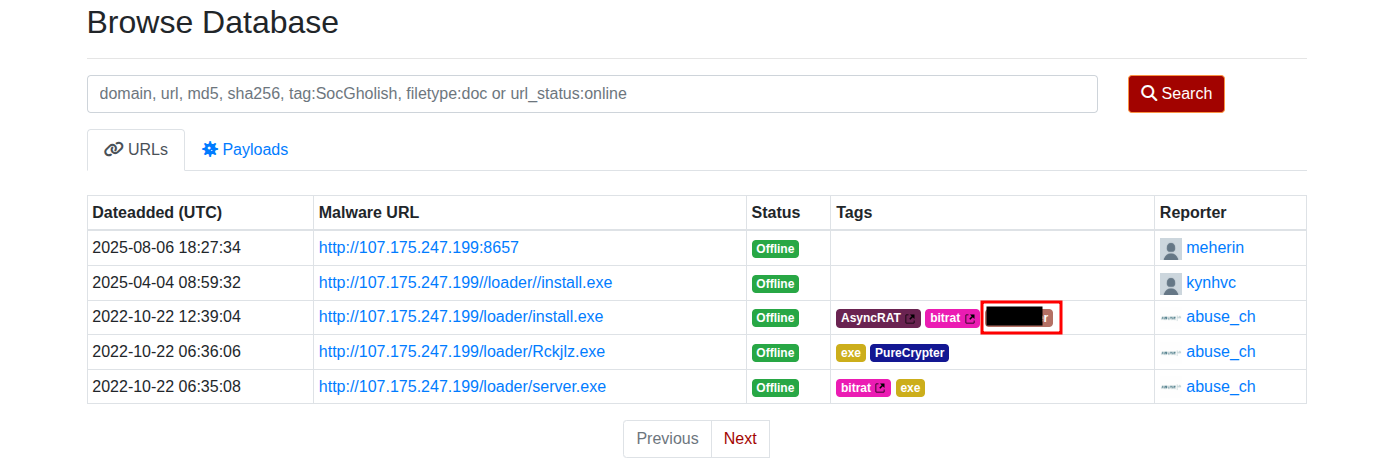
Task: Click the gear icon on Payloads tab
Action: 210,149
